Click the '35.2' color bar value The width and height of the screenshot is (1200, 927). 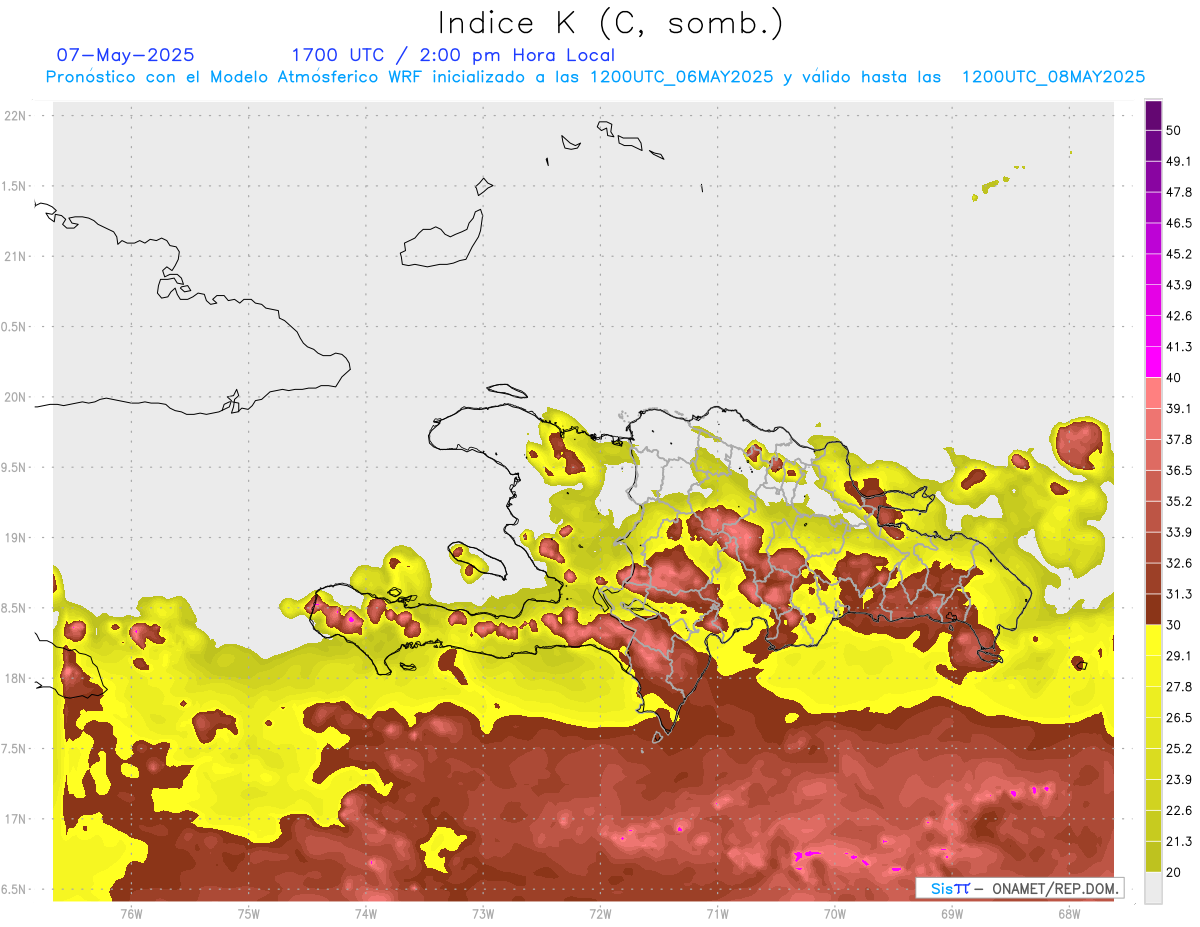point(1179,501)
